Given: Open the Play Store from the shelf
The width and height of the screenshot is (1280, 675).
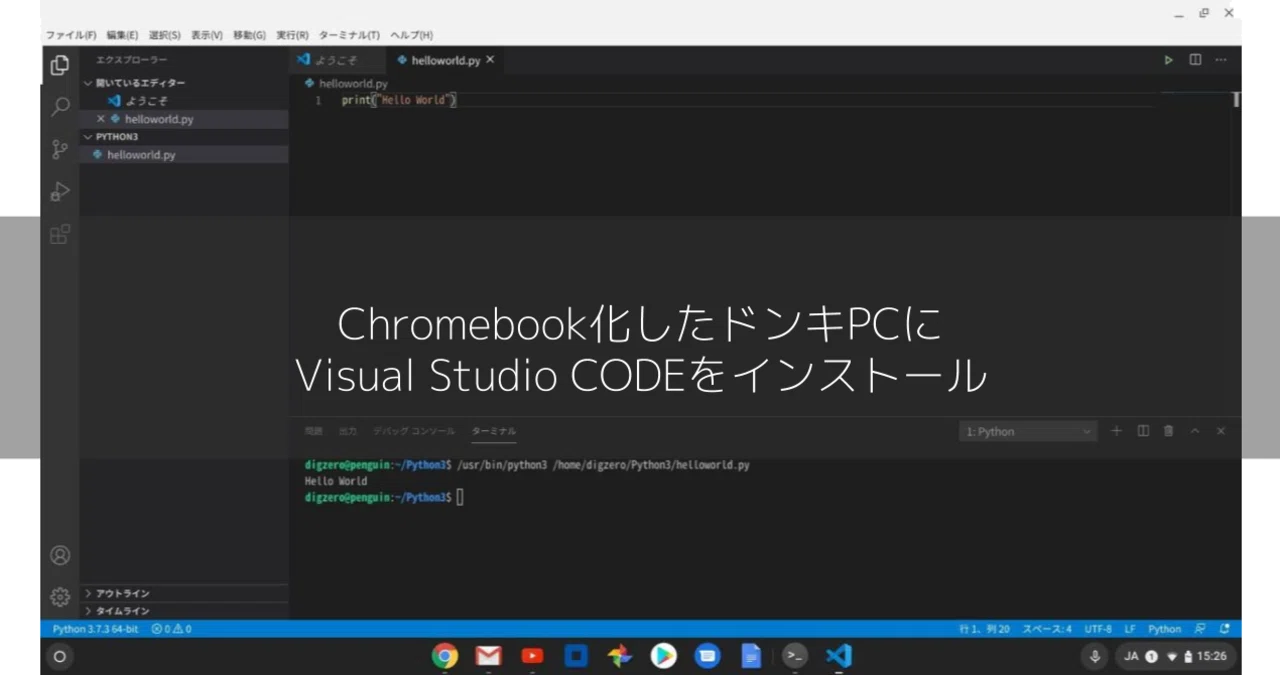Looking at the screenshot, I should coord(663,656).
